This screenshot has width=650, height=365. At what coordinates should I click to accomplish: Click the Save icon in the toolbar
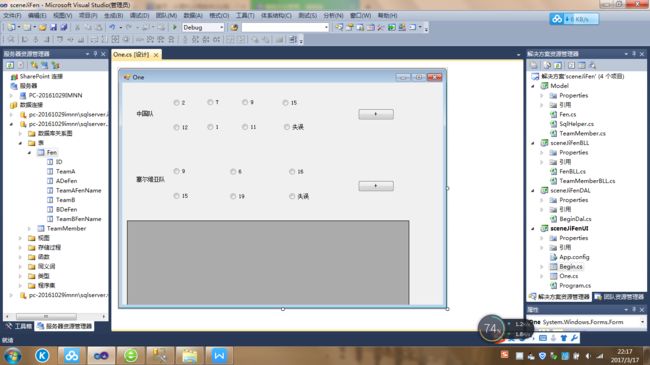53,27
